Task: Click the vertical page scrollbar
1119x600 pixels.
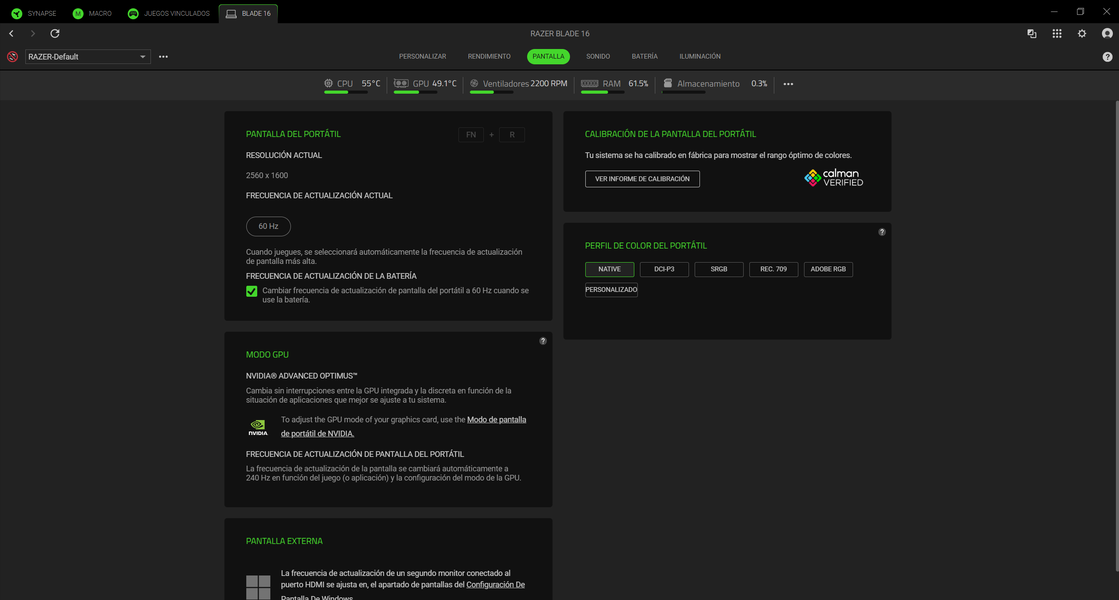Action: point(1116,335)
